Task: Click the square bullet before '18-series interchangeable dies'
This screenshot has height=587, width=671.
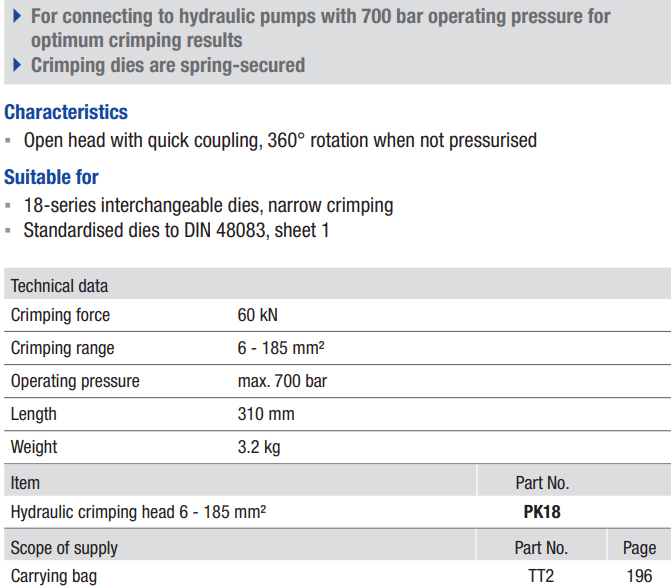Action: point(8,206)
